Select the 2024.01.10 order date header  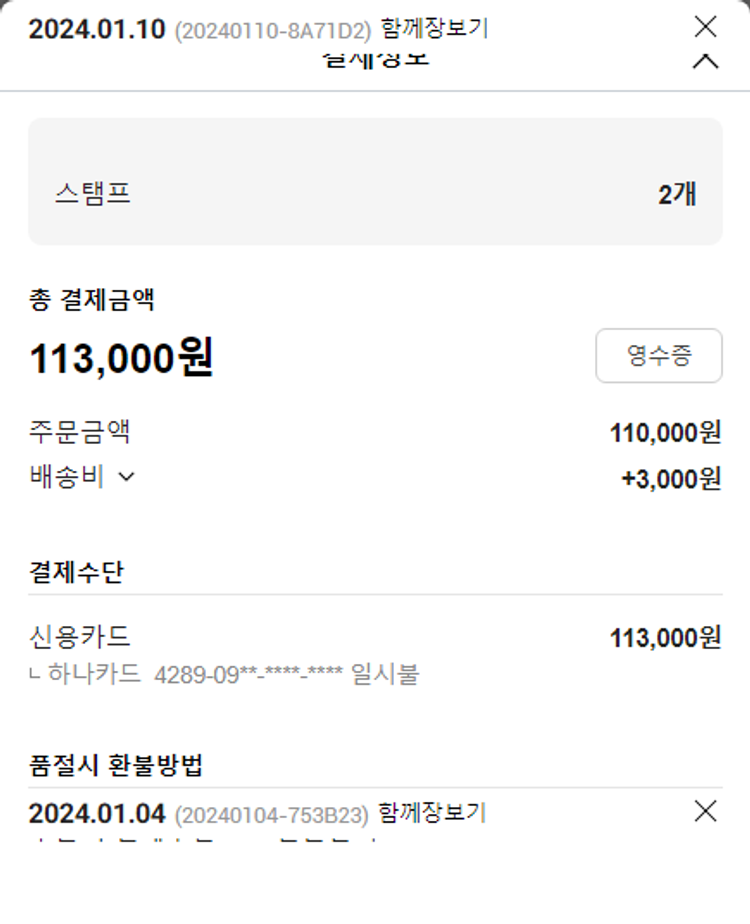pos(96,29)
